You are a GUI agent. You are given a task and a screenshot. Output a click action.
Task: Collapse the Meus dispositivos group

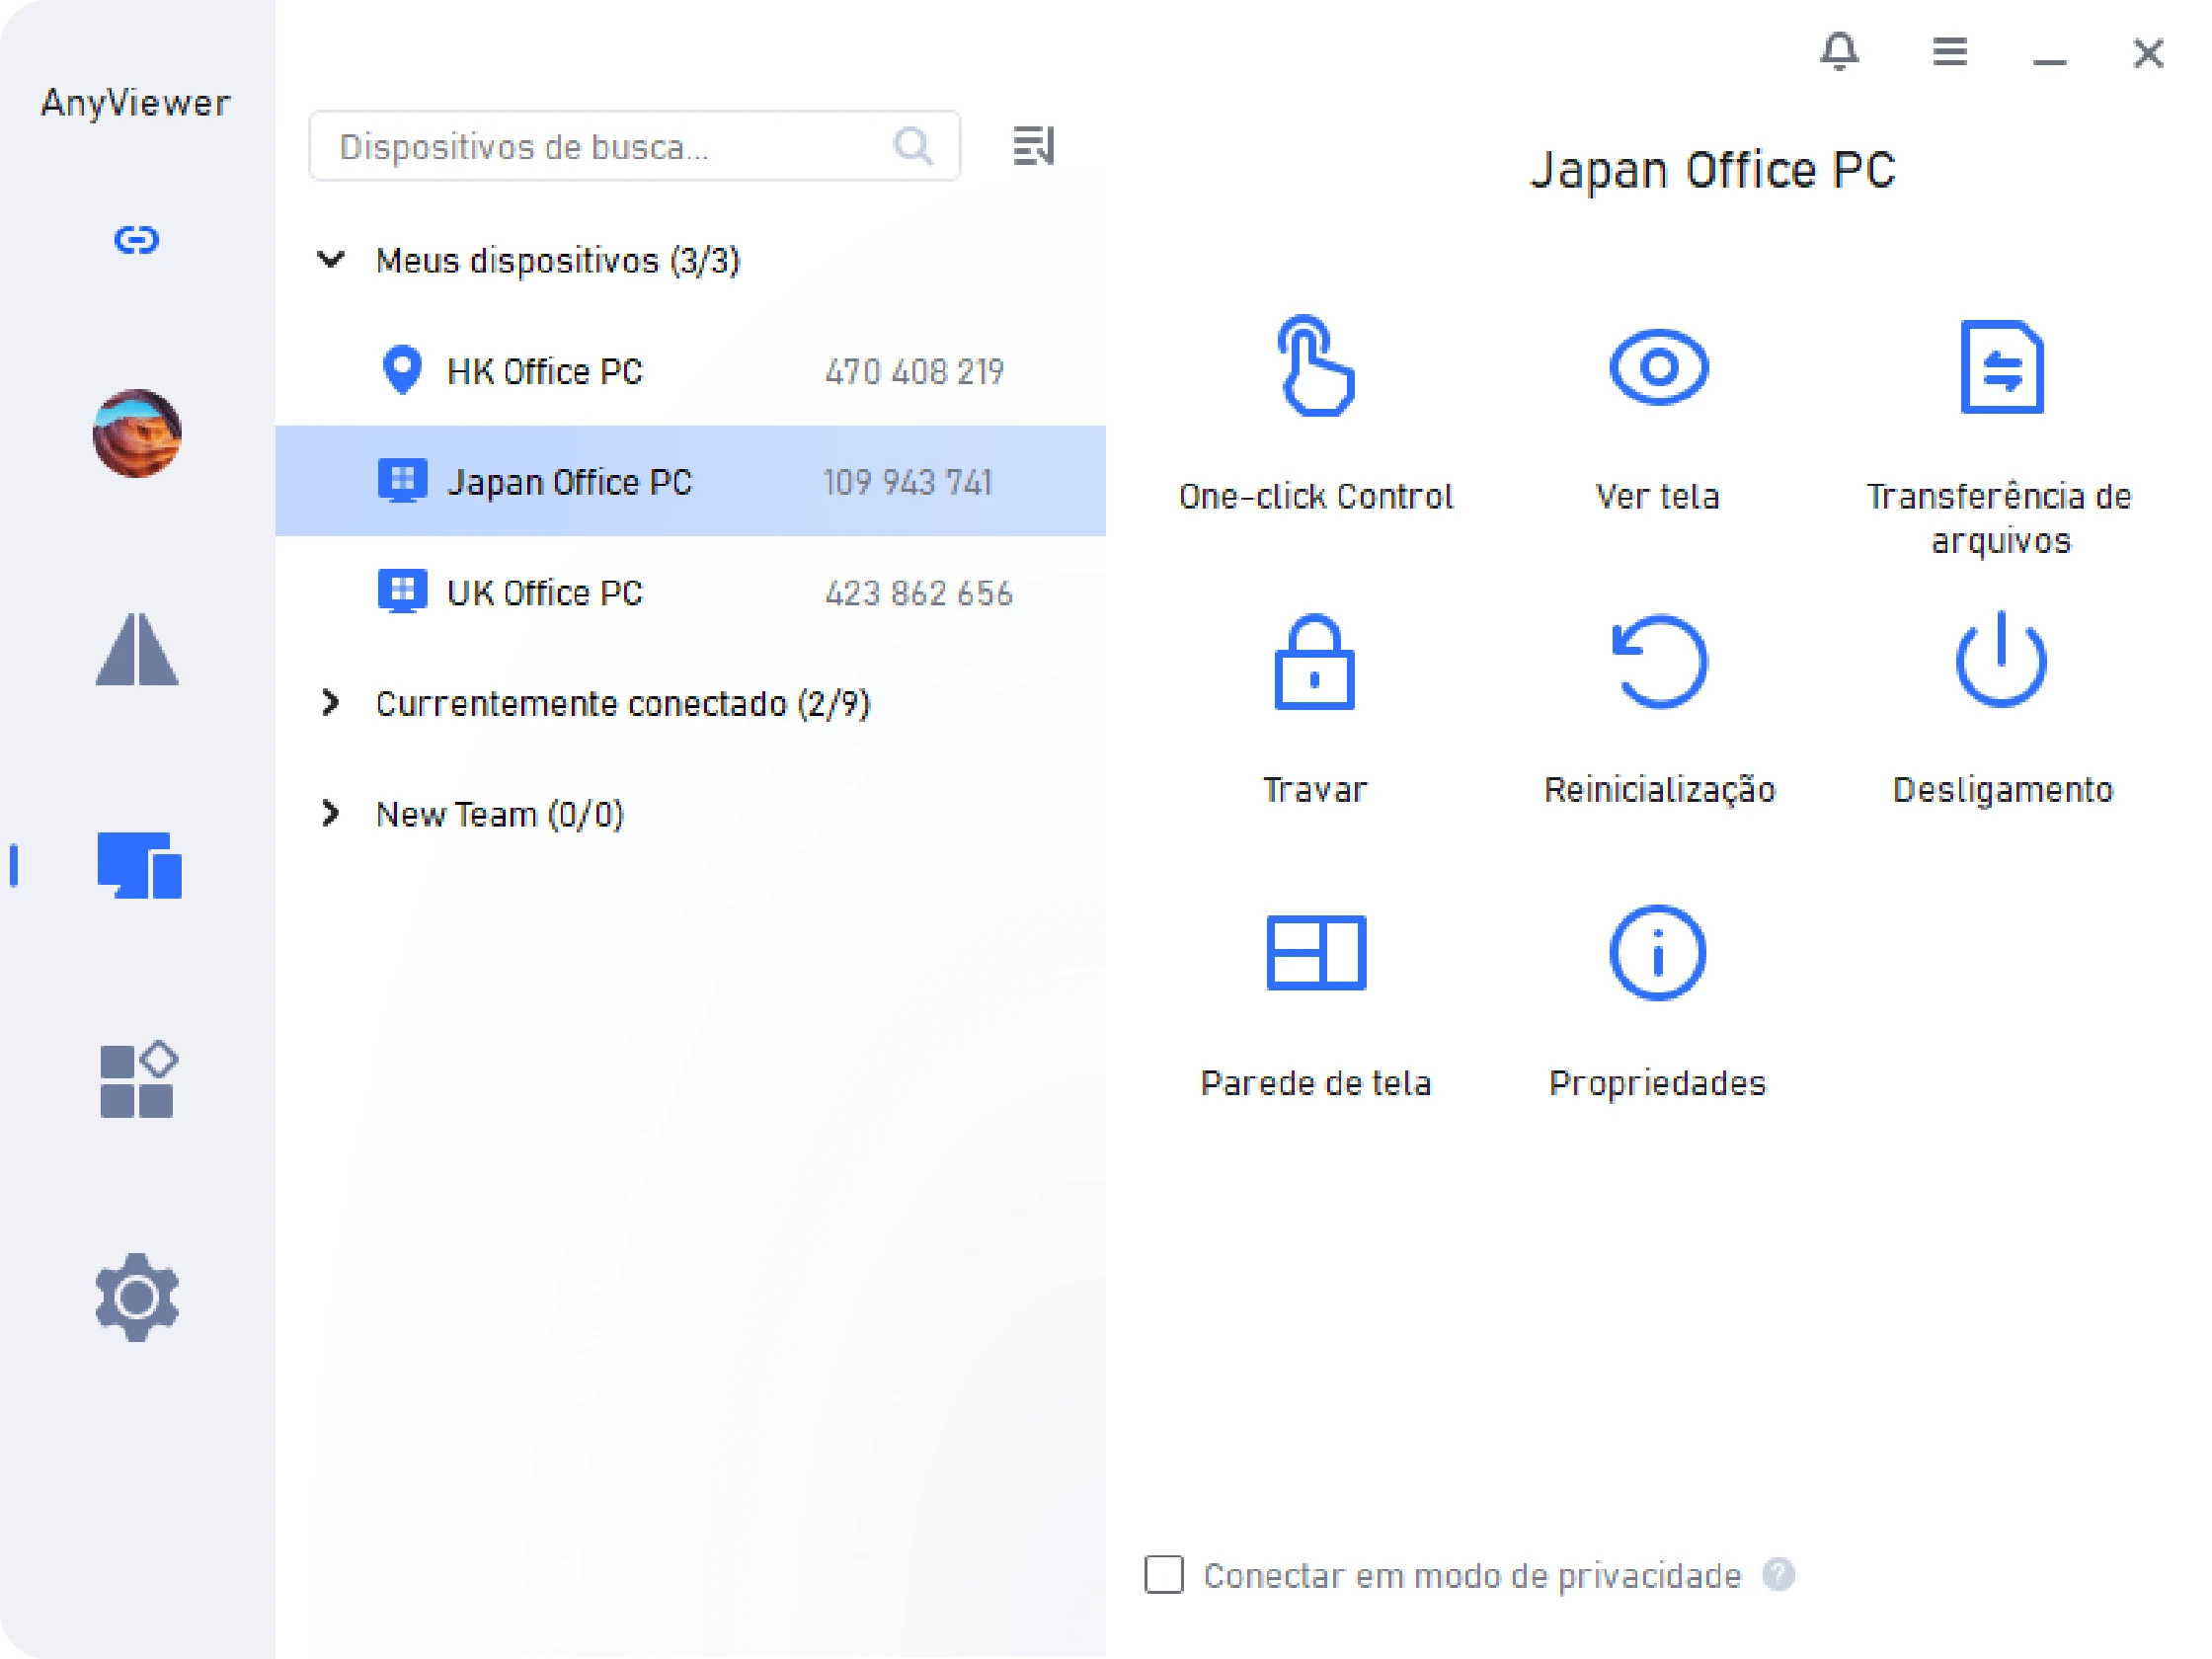(331, 260)
